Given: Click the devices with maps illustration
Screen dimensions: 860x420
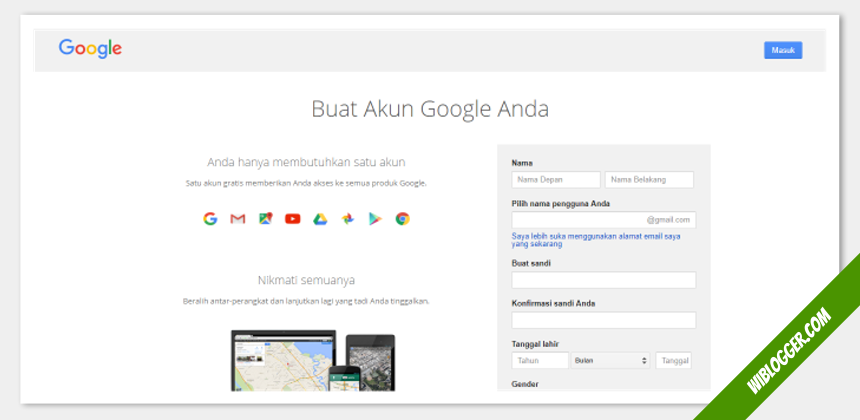Looking at the screenshot, I should click(x=313, y=360).
